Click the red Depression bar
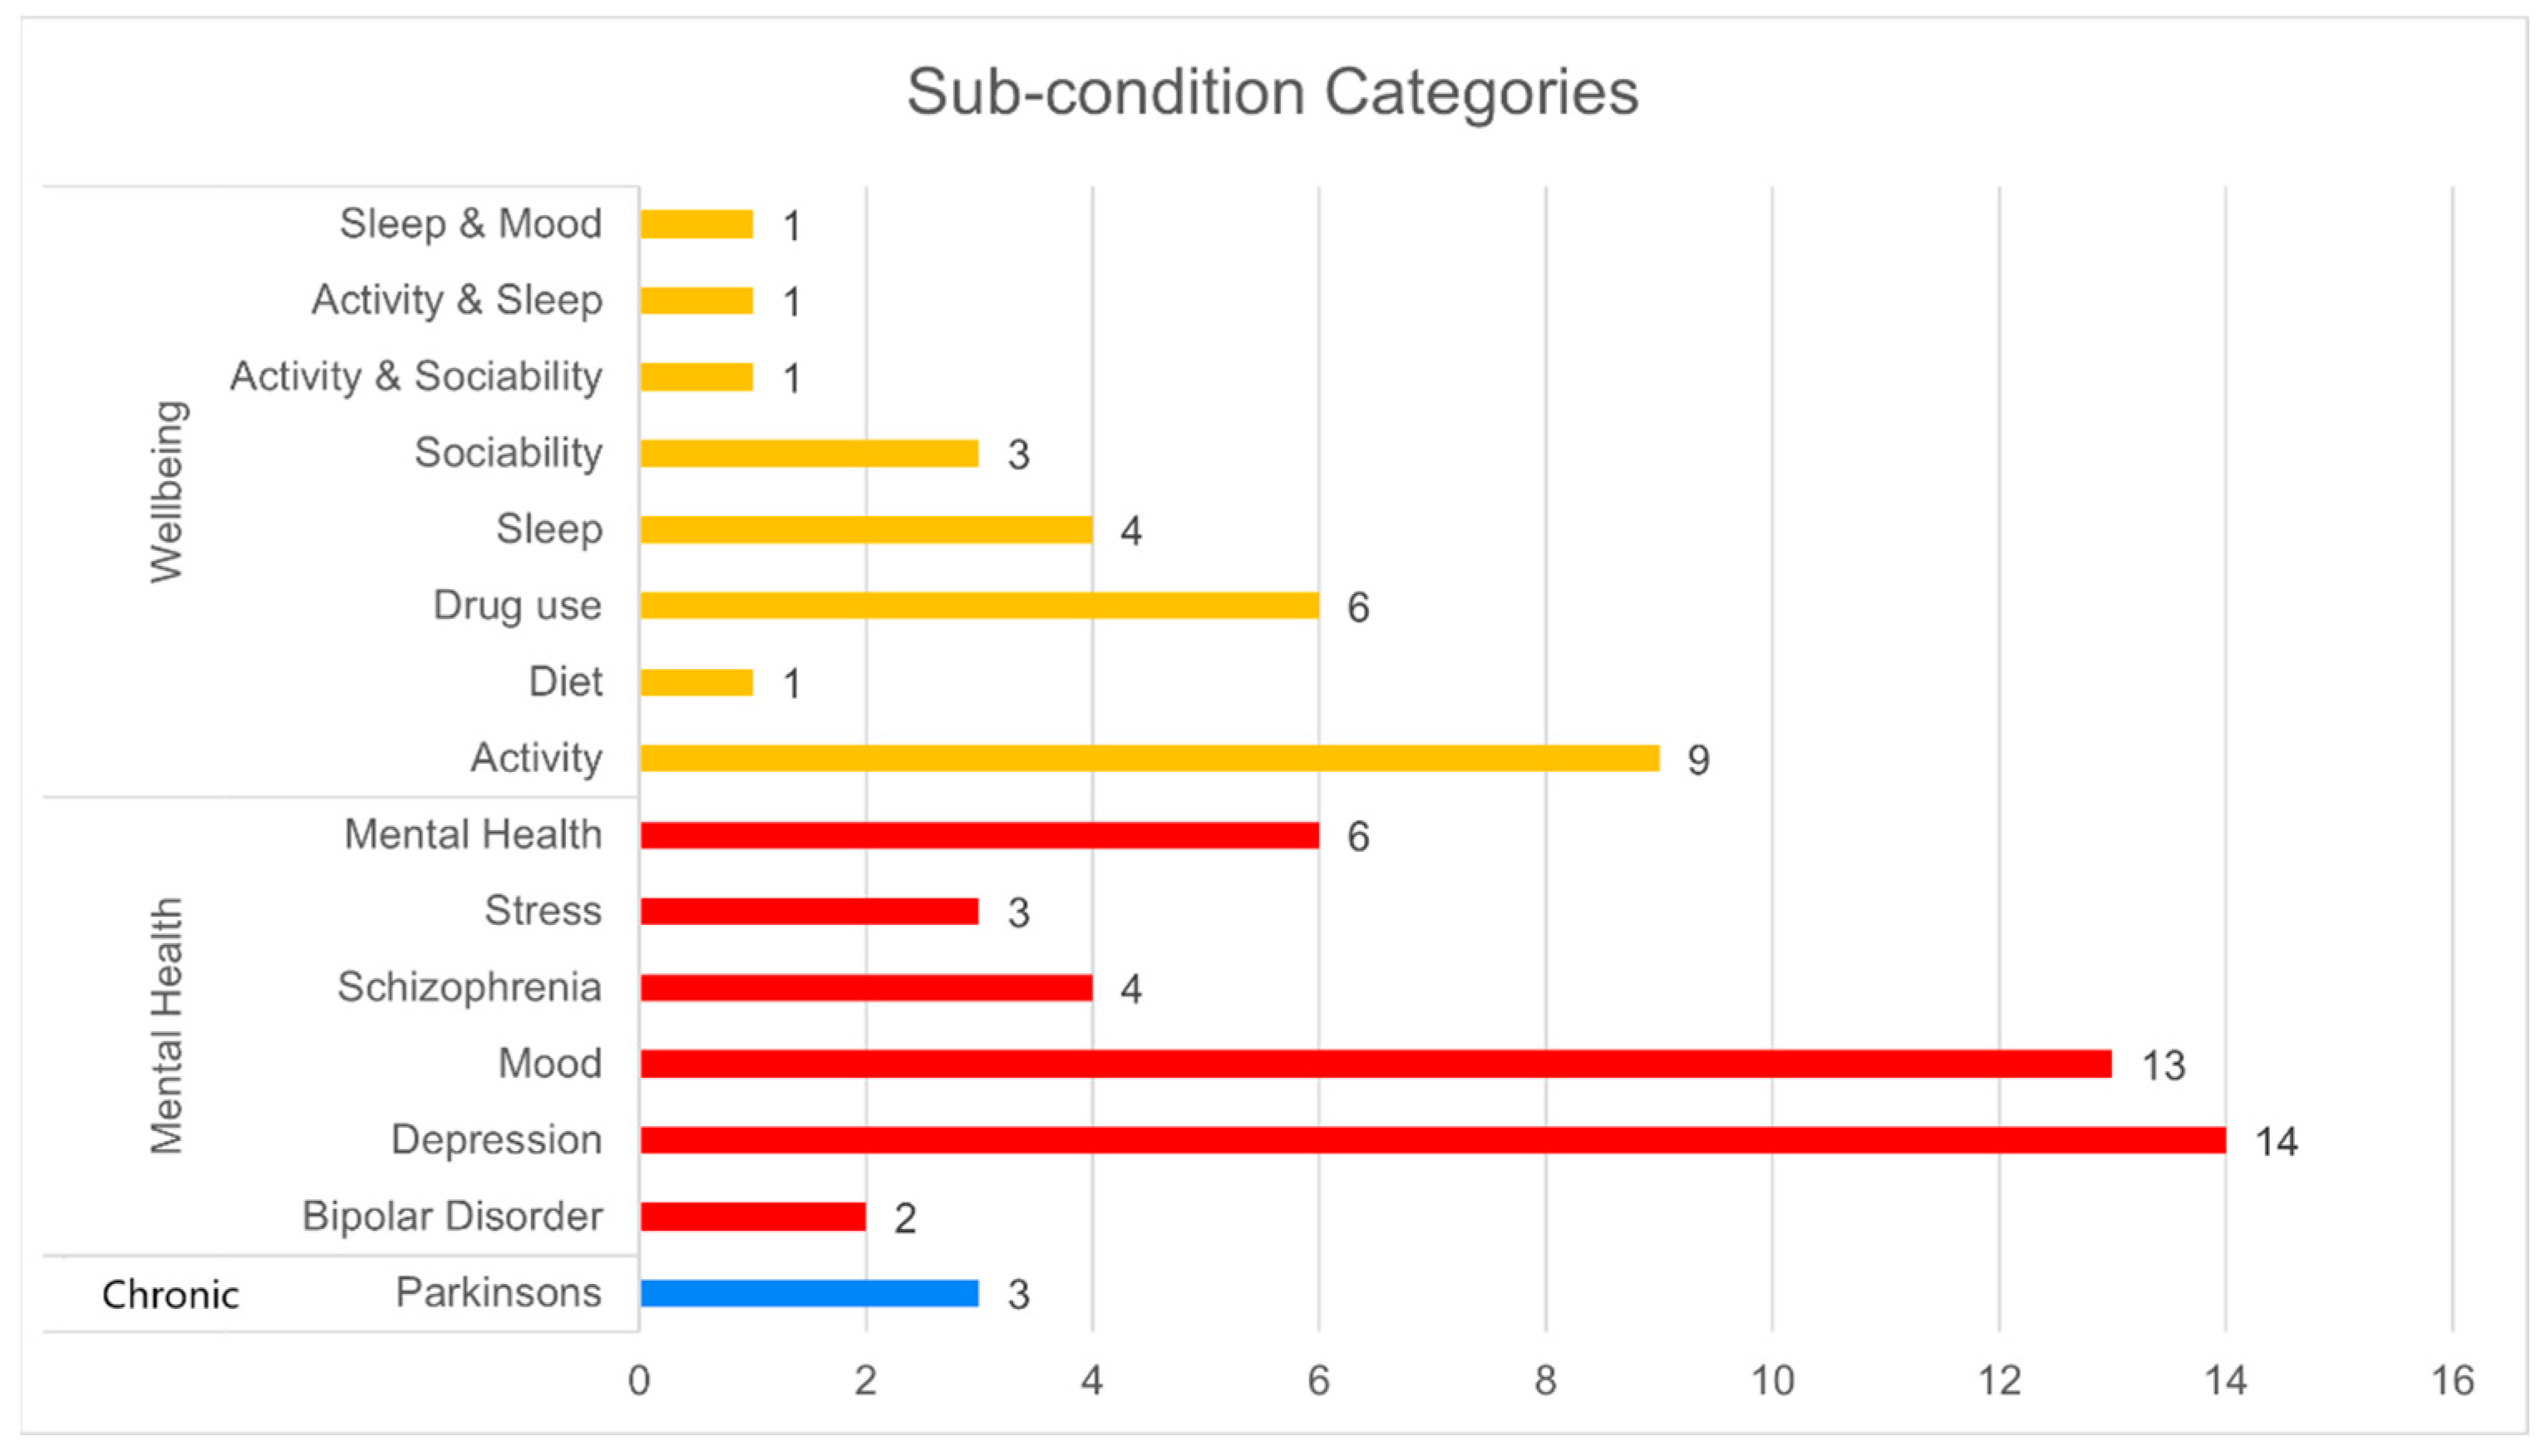Image resolution: width=2546 pixels, height=1456 pixels. (1433, 1140)
